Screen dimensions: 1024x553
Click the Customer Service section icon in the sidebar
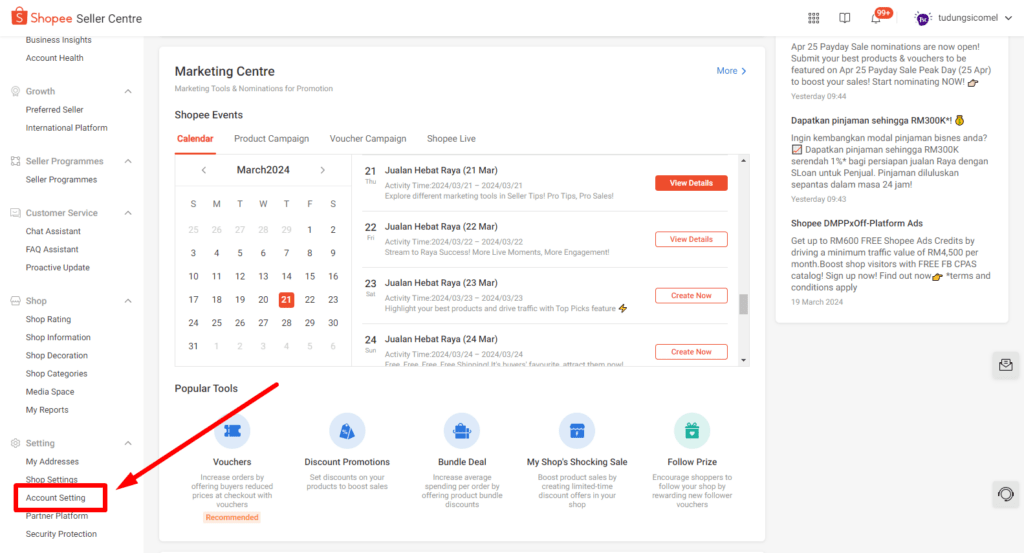15,213
